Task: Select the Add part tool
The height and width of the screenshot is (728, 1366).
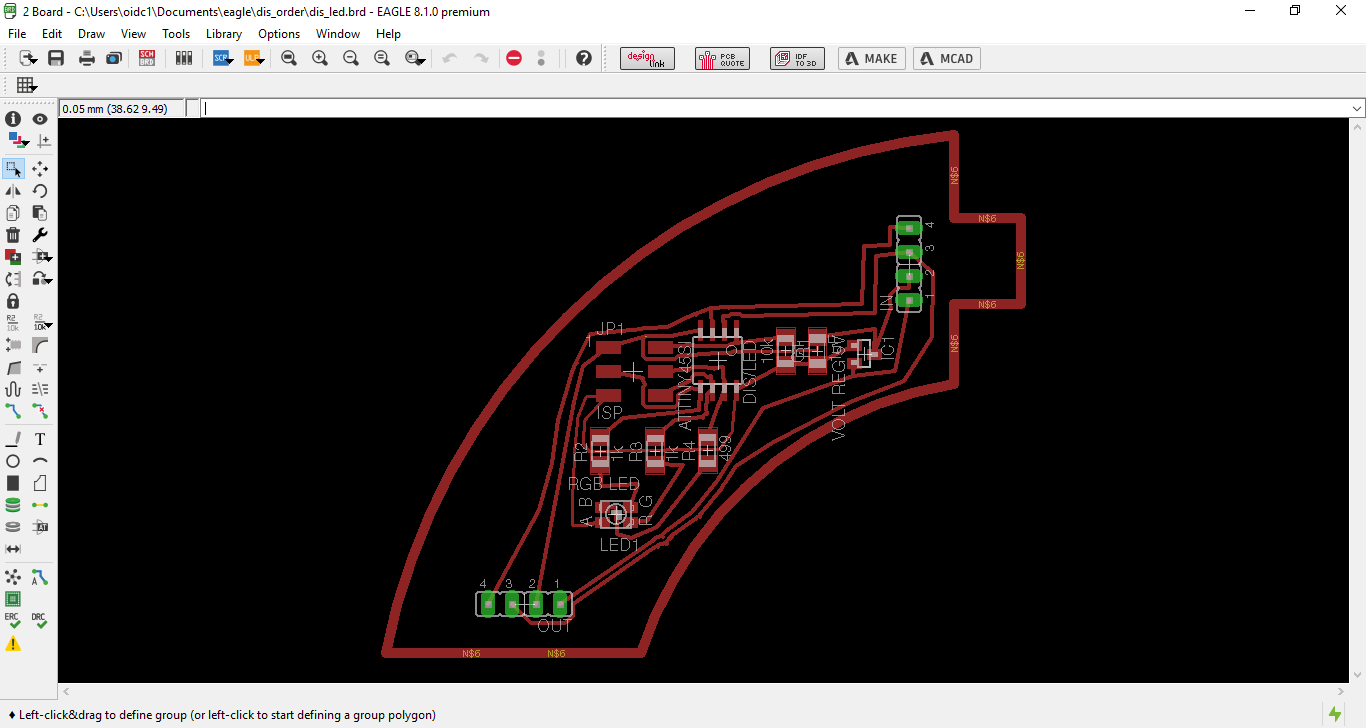Action: pyautogui.click(x=13, y=257)
